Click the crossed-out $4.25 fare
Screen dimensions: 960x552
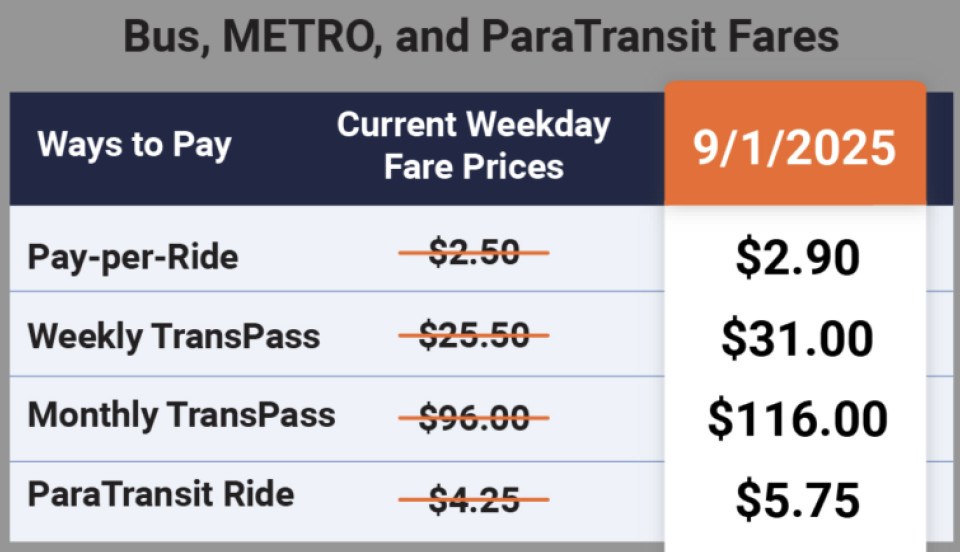pyautogui.click(x=474, y=497)
